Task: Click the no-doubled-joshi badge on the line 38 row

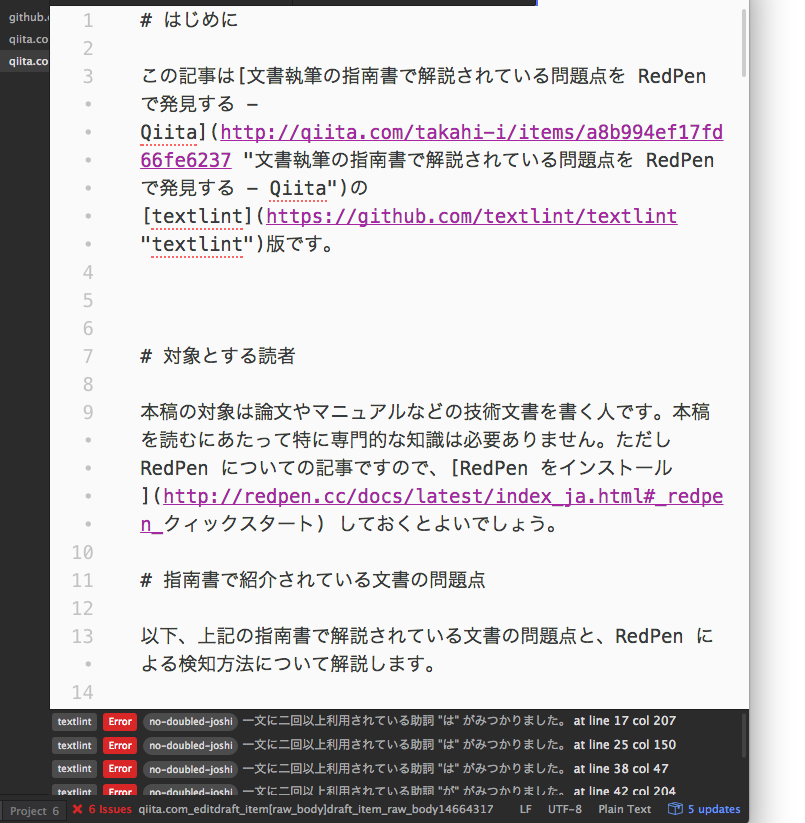Action: coord(189,769)
